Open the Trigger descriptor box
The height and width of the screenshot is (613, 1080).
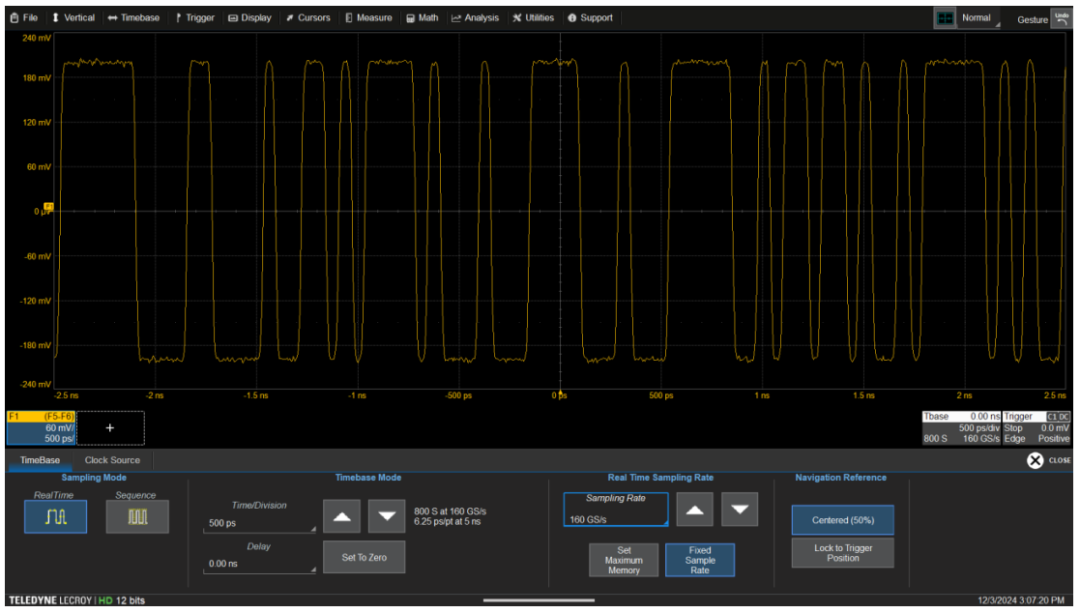point(1037,428)
